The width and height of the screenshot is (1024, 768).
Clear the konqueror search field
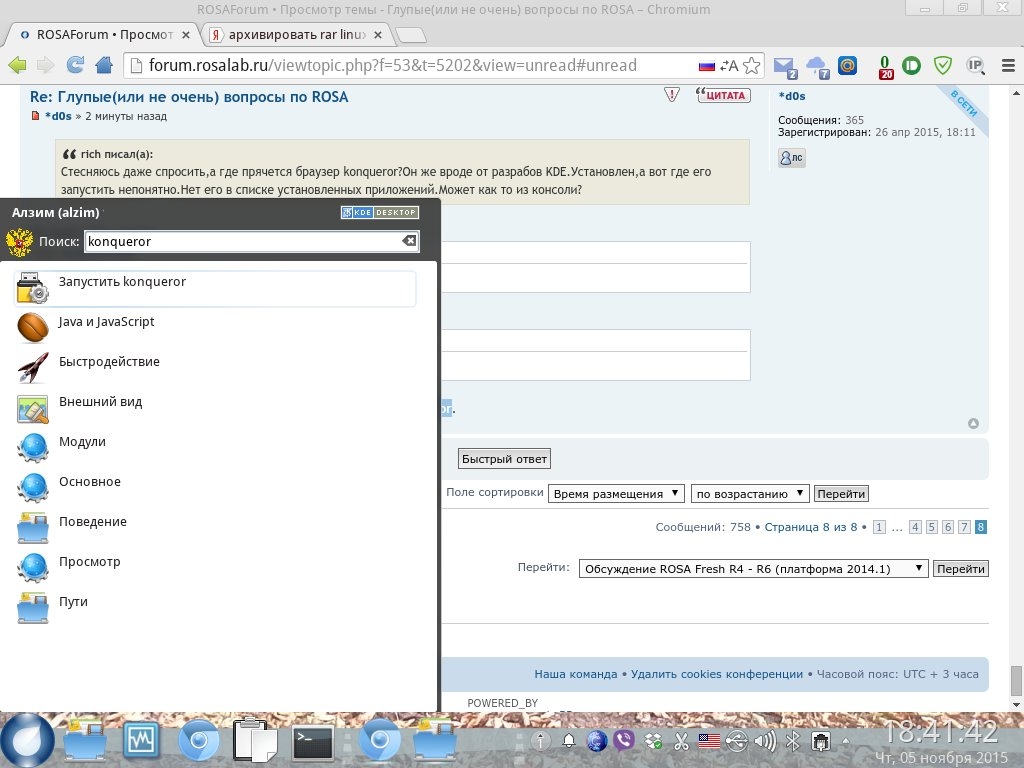409,241
